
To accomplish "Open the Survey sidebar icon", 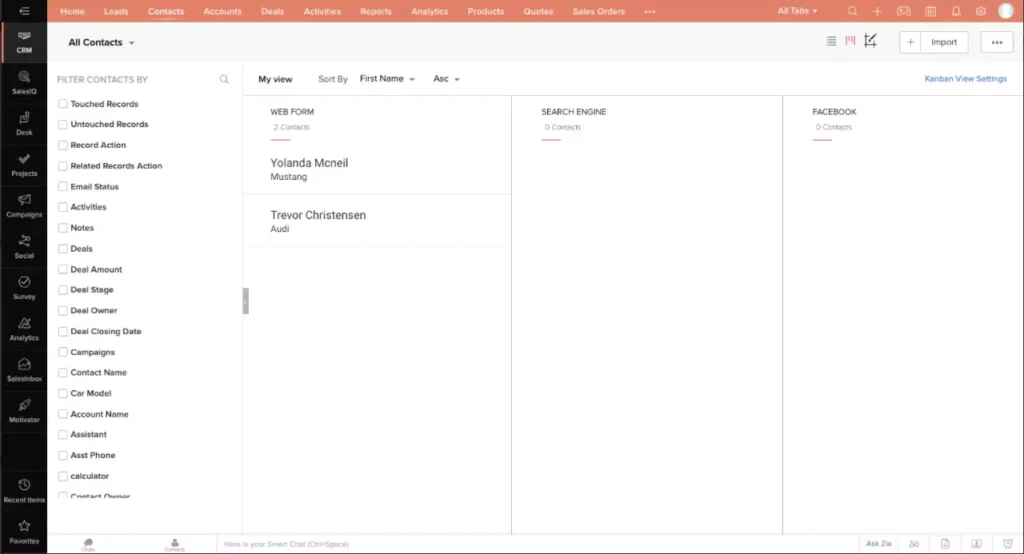I will (x=24, y=287).
